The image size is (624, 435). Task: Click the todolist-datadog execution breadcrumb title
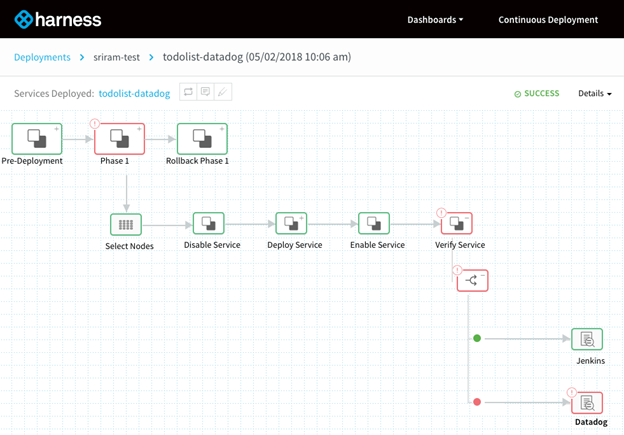tap(257, 57)
